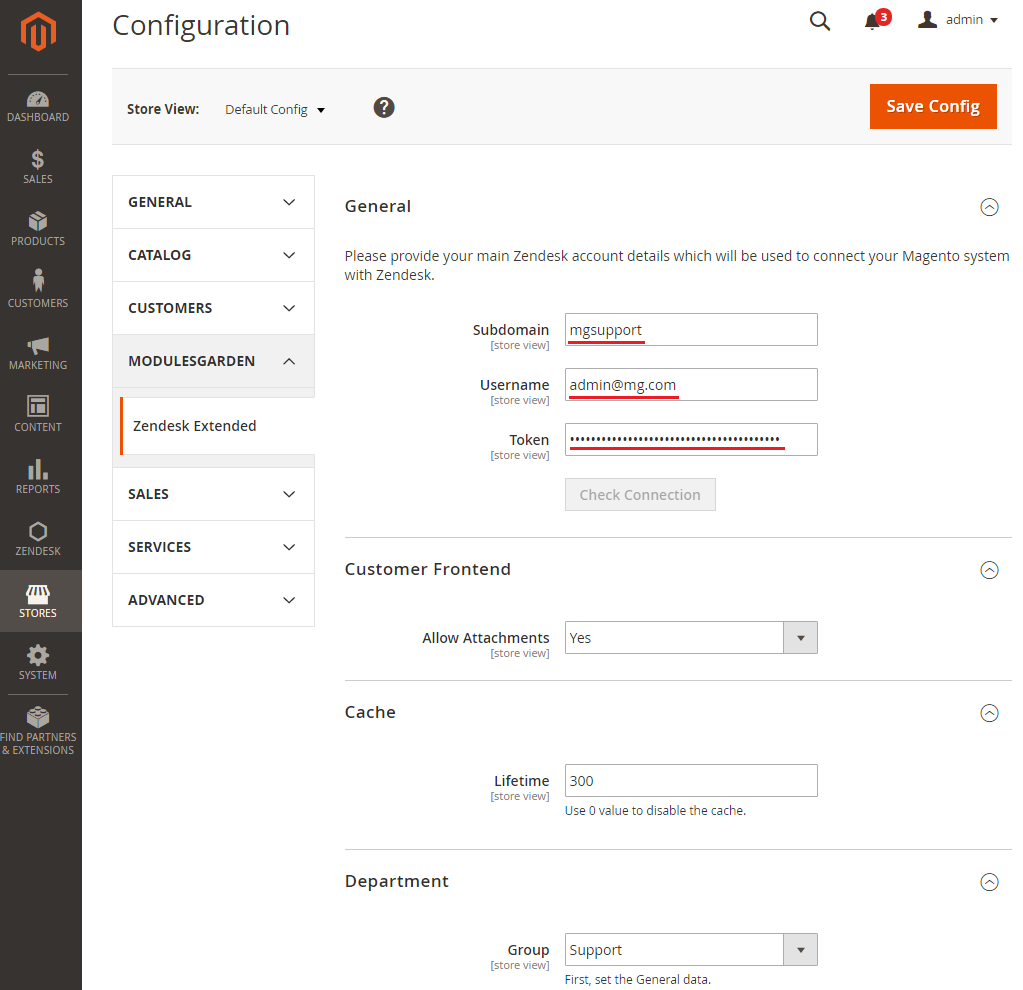The image size is (1023, 990).
Task: Collapse the MODULESGARDEN config tab
Action: tap(213, 361)
